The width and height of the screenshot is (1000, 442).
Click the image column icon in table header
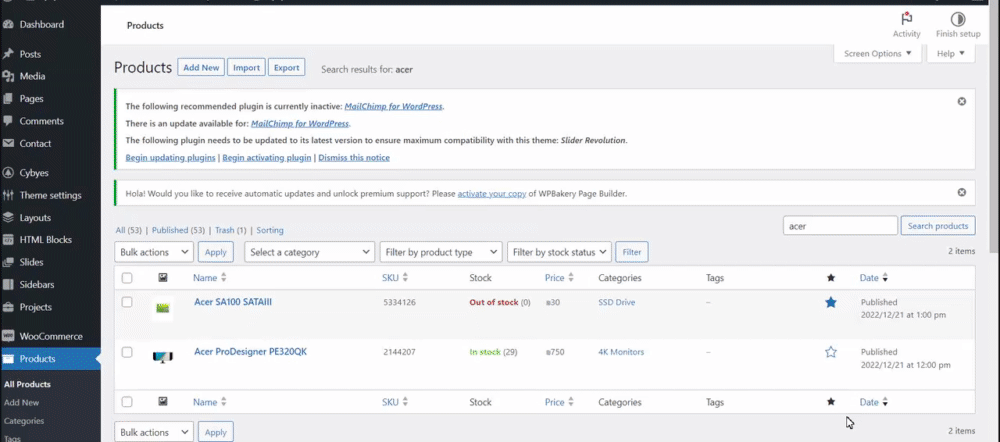pyautogui.click(x=163, y=277)
